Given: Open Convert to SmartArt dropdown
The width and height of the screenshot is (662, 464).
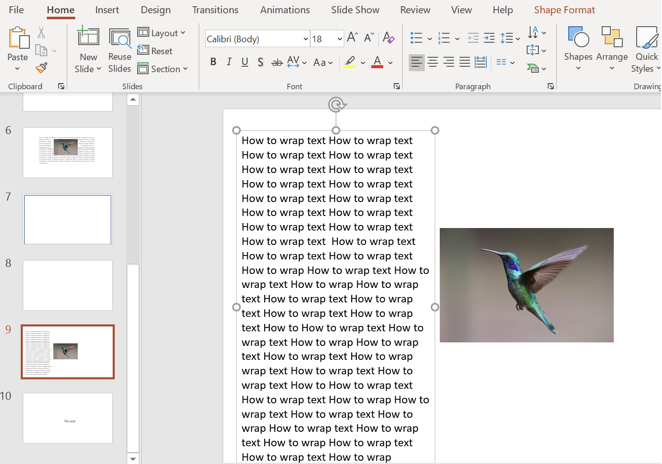Looking at the screenshot, I should [x=537, y=68].
